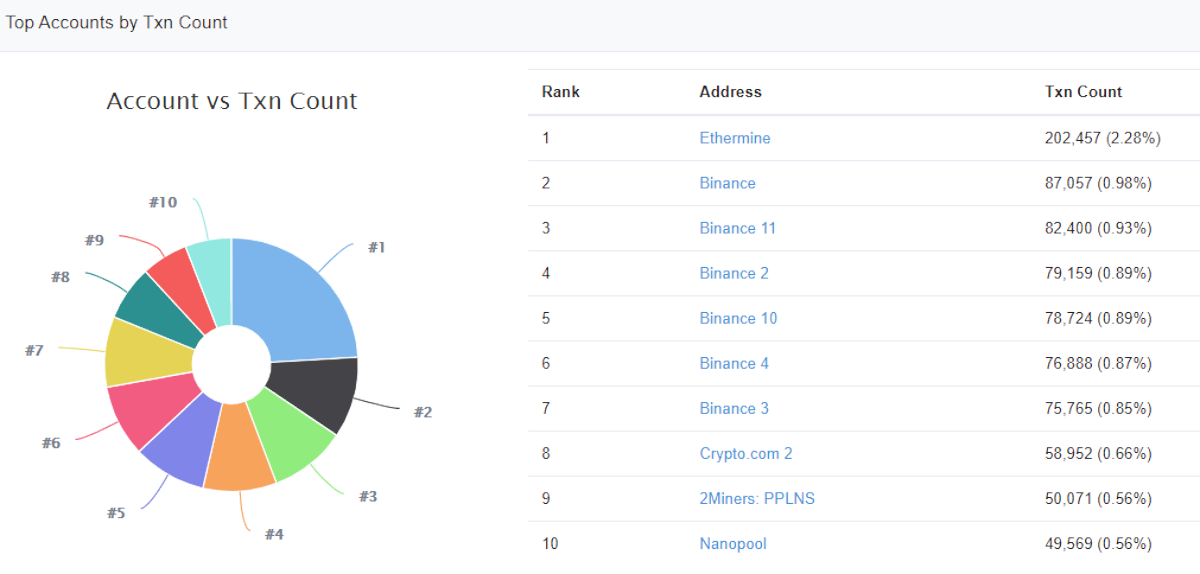Open the Ethermine address link
Image resolution: width=1200 pixels, height=574 pixels.
point(735,138)
